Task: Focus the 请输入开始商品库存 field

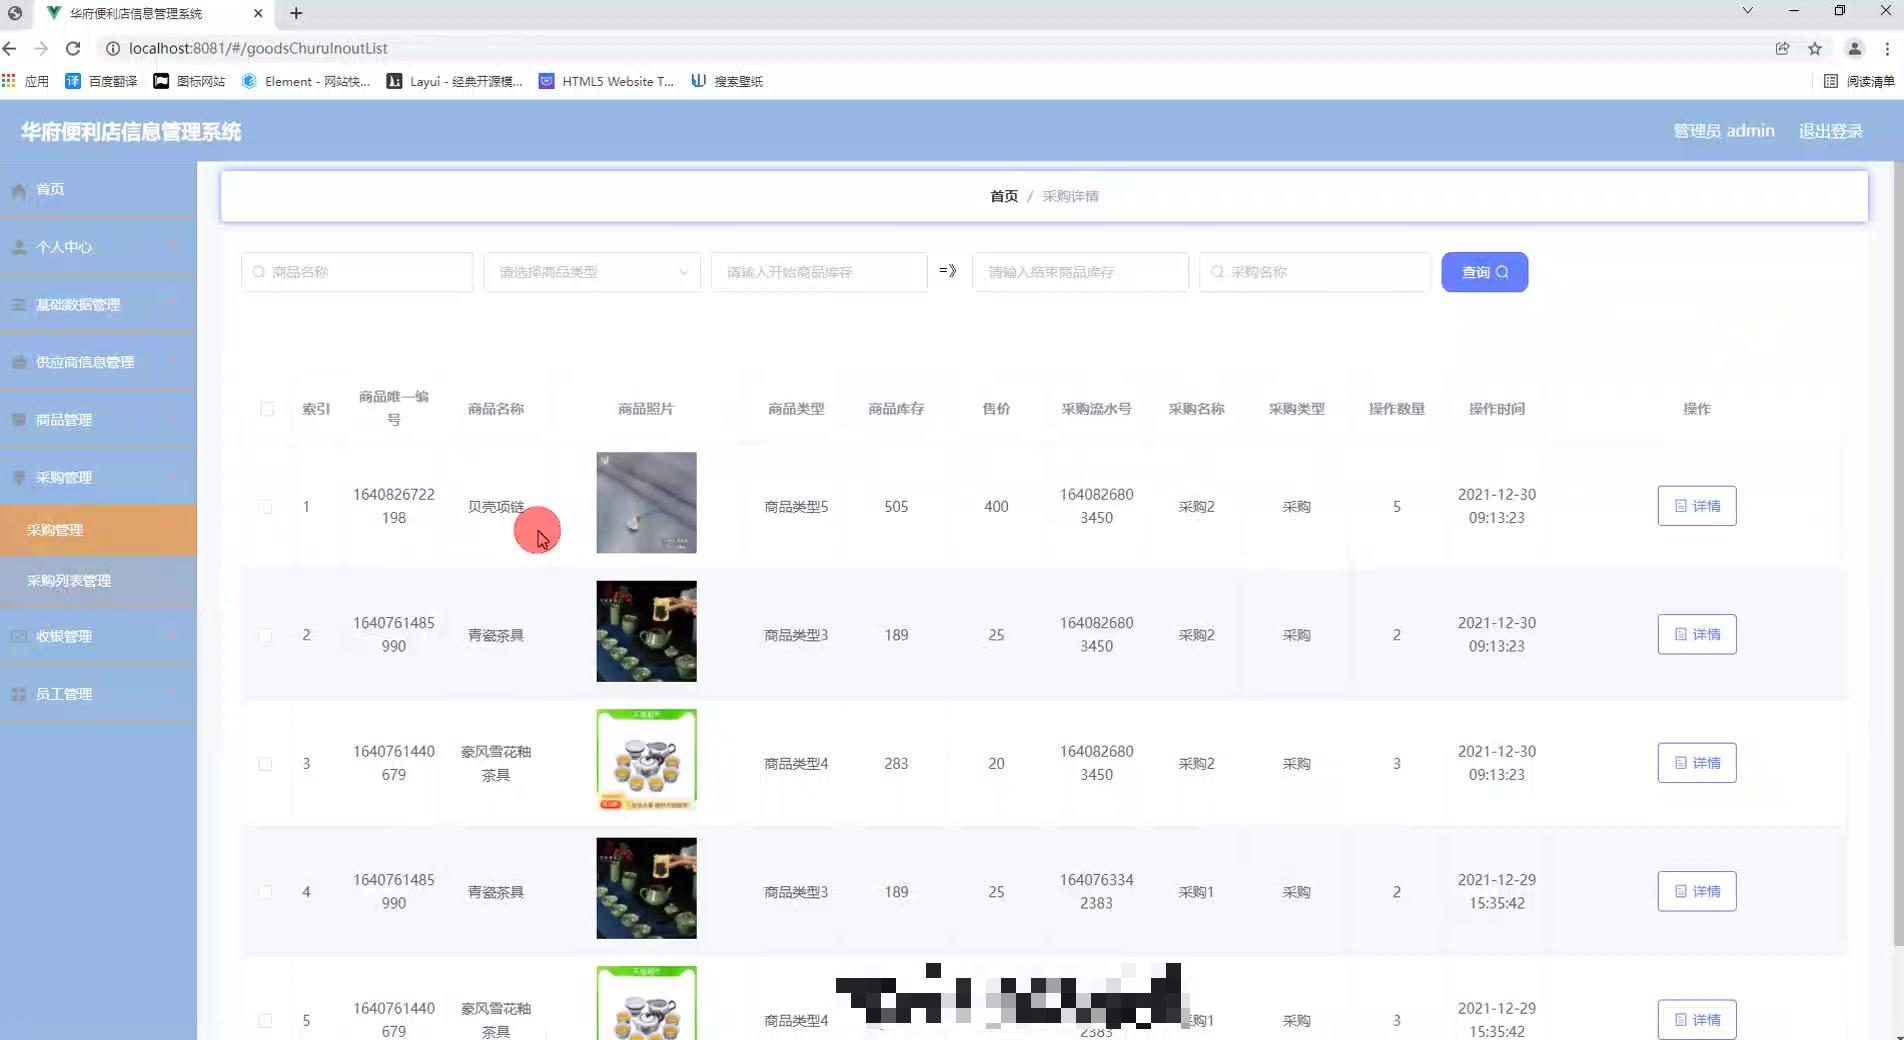Action: point(819,272)
